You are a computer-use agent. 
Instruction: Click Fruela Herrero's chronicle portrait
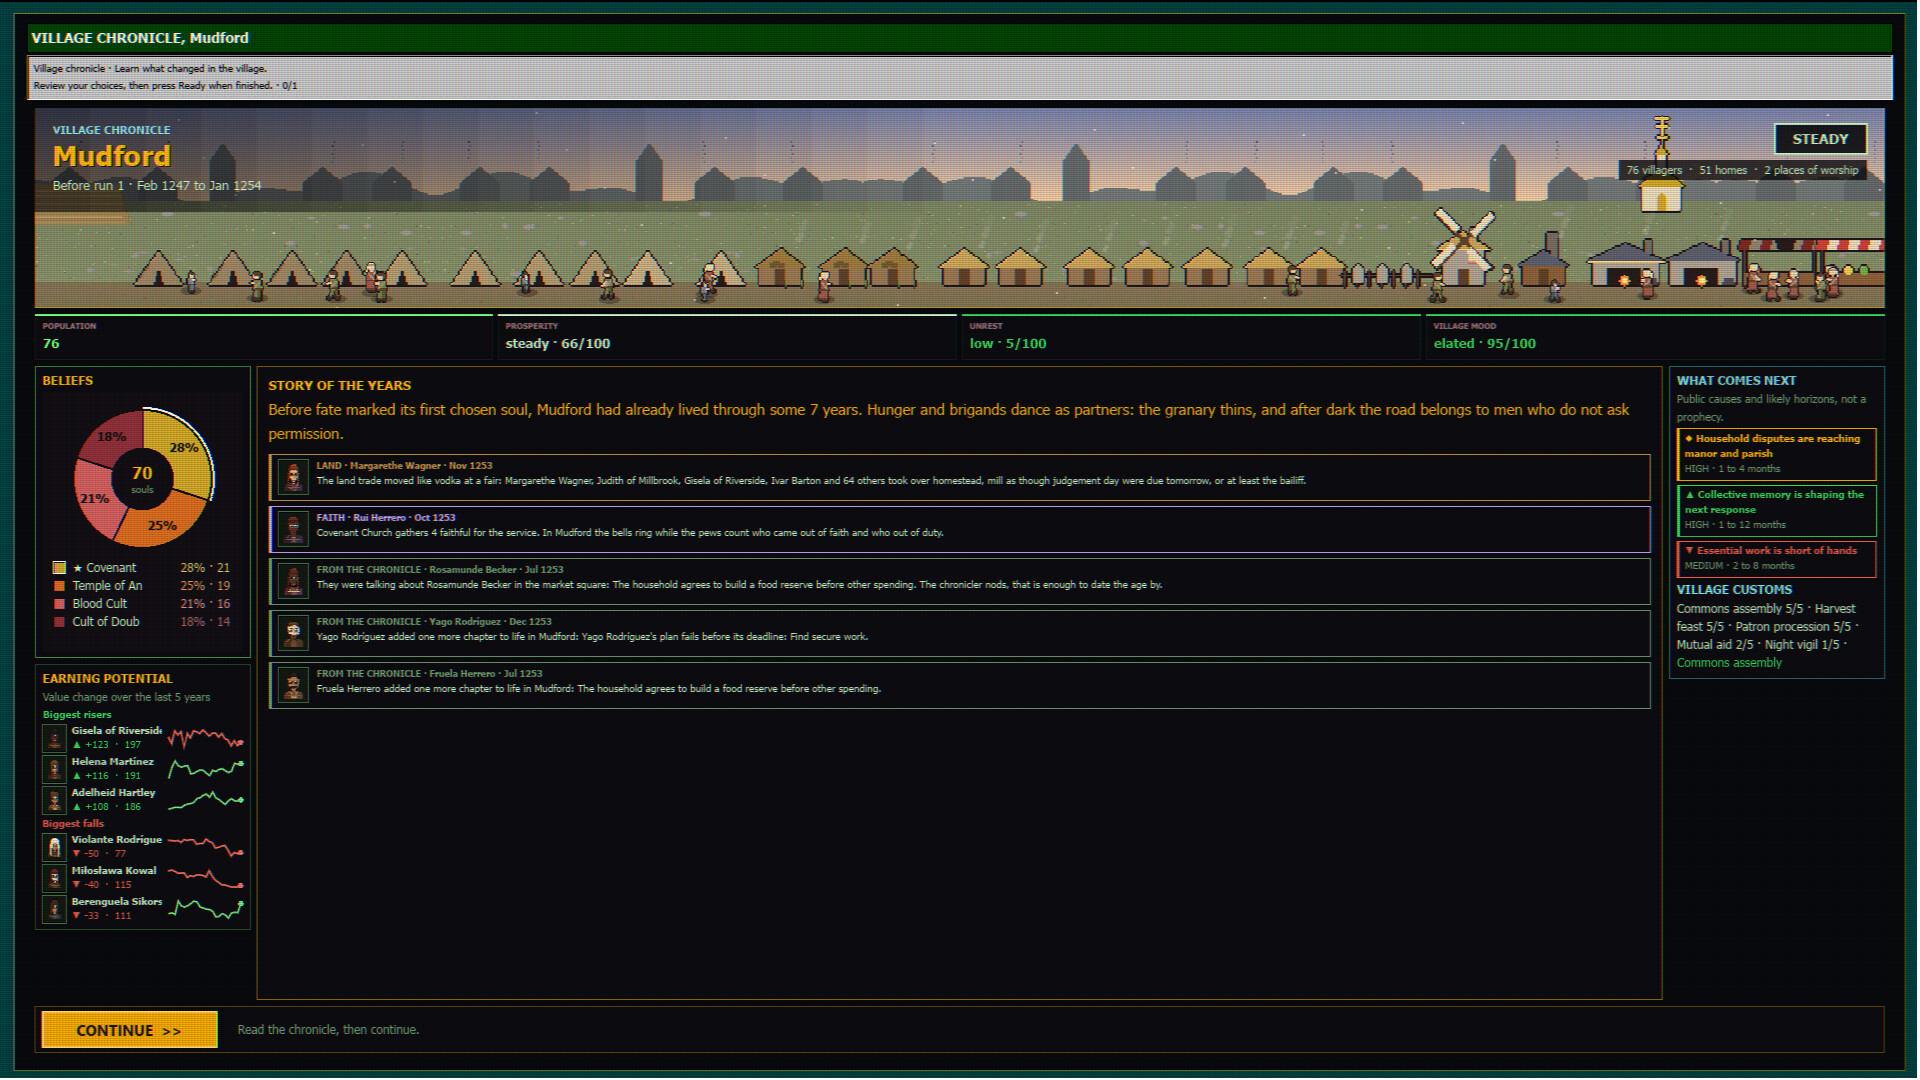click(x=293, y=685)
